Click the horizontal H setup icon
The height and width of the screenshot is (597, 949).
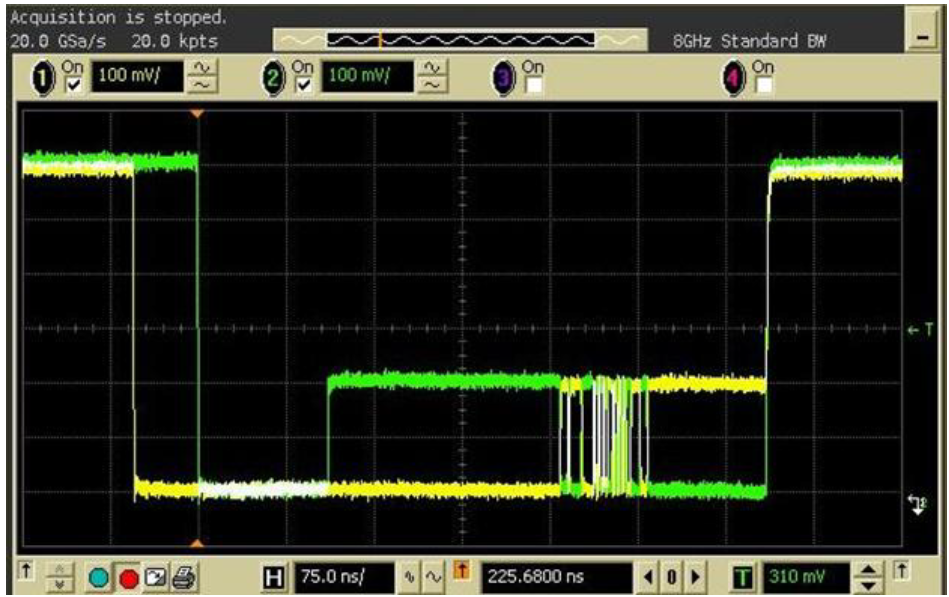click(x=274, y=577)
